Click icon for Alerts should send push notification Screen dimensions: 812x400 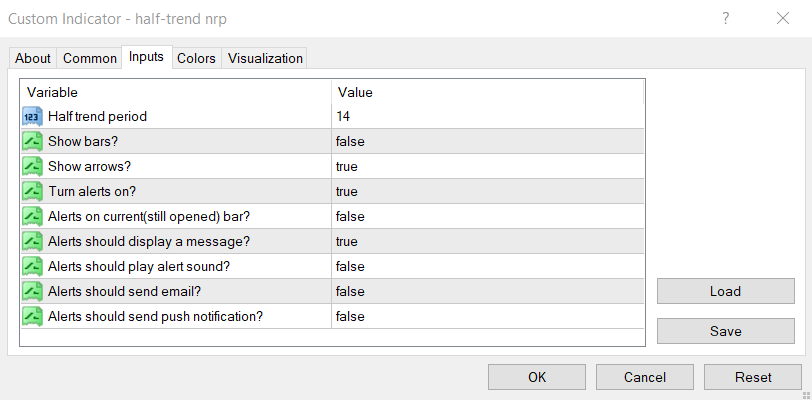pos(32,317)
